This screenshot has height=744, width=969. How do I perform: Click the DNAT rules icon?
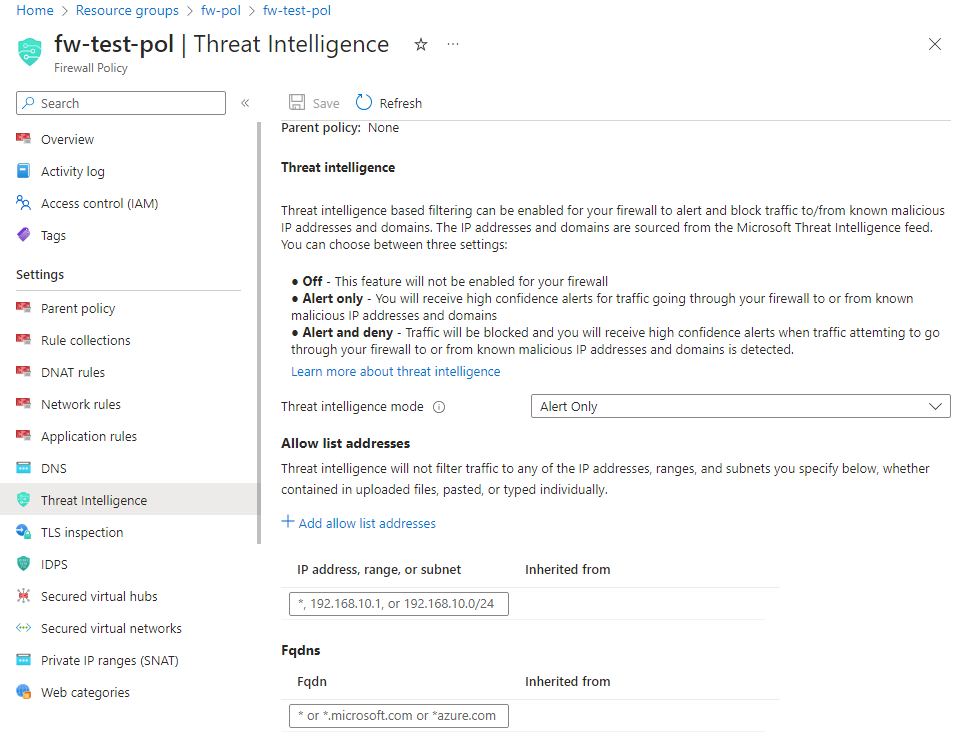(x=23, y=371)
